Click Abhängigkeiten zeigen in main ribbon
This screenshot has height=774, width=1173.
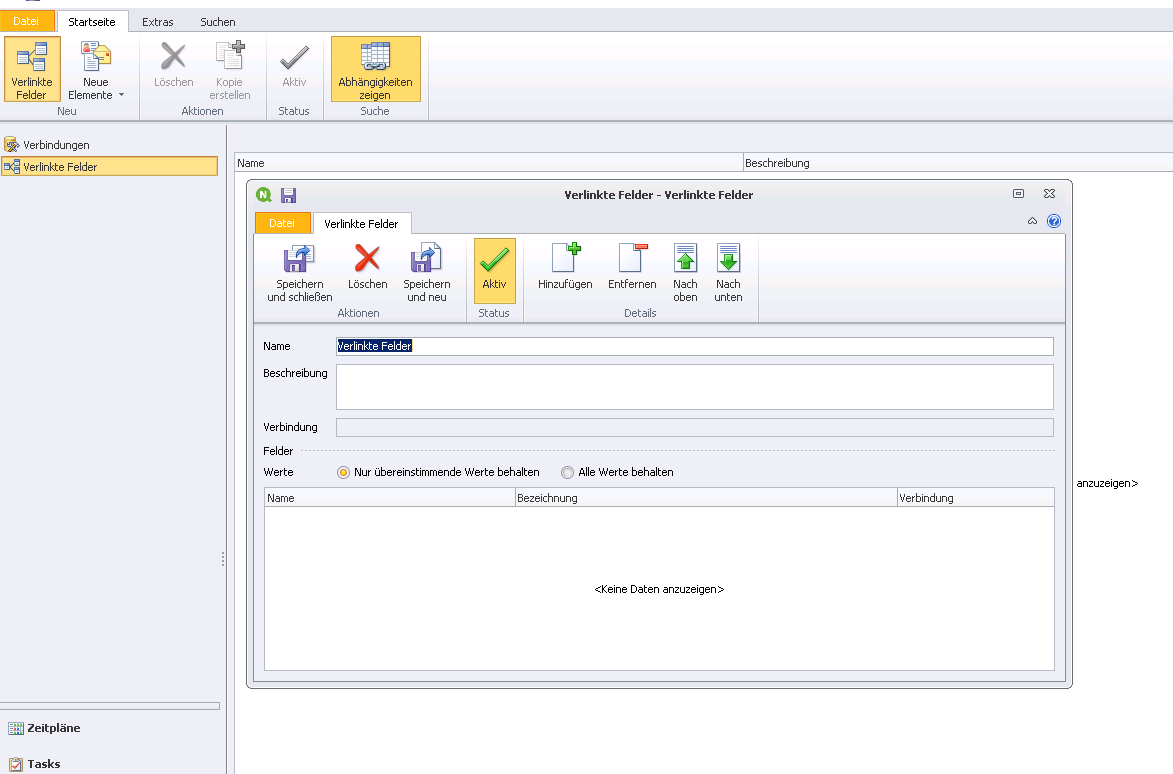[375, 69]
